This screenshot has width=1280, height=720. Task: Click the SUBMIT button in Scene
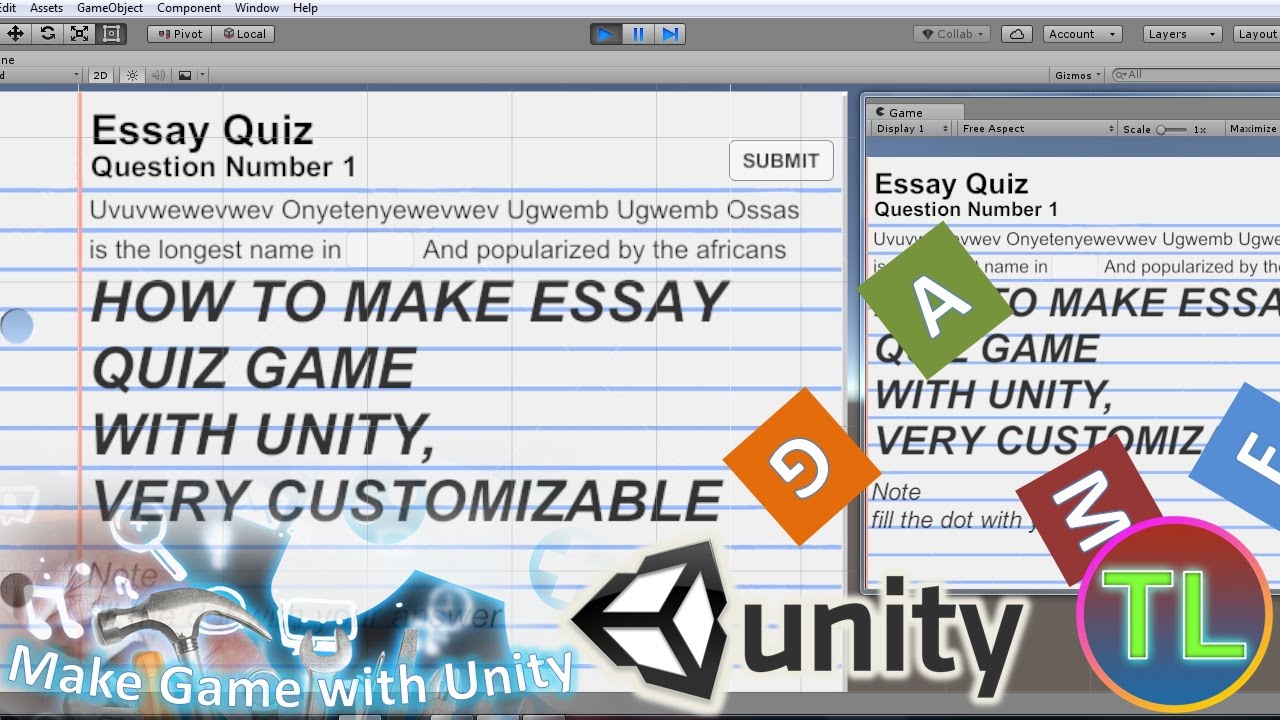click(781, 161)
